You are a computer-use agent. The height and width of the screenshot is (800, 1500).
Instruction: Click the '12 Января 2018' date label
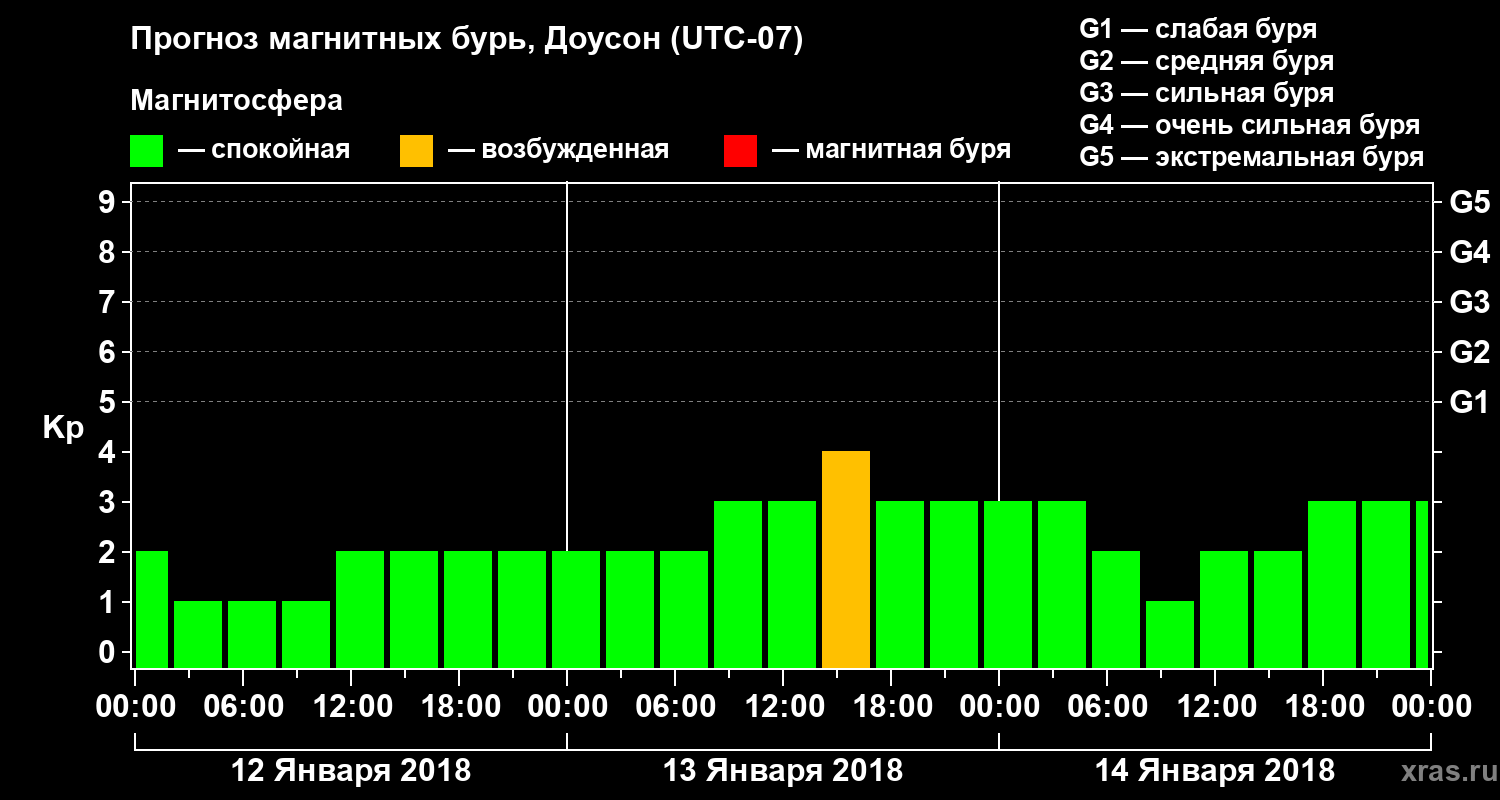tap(351, 771)
